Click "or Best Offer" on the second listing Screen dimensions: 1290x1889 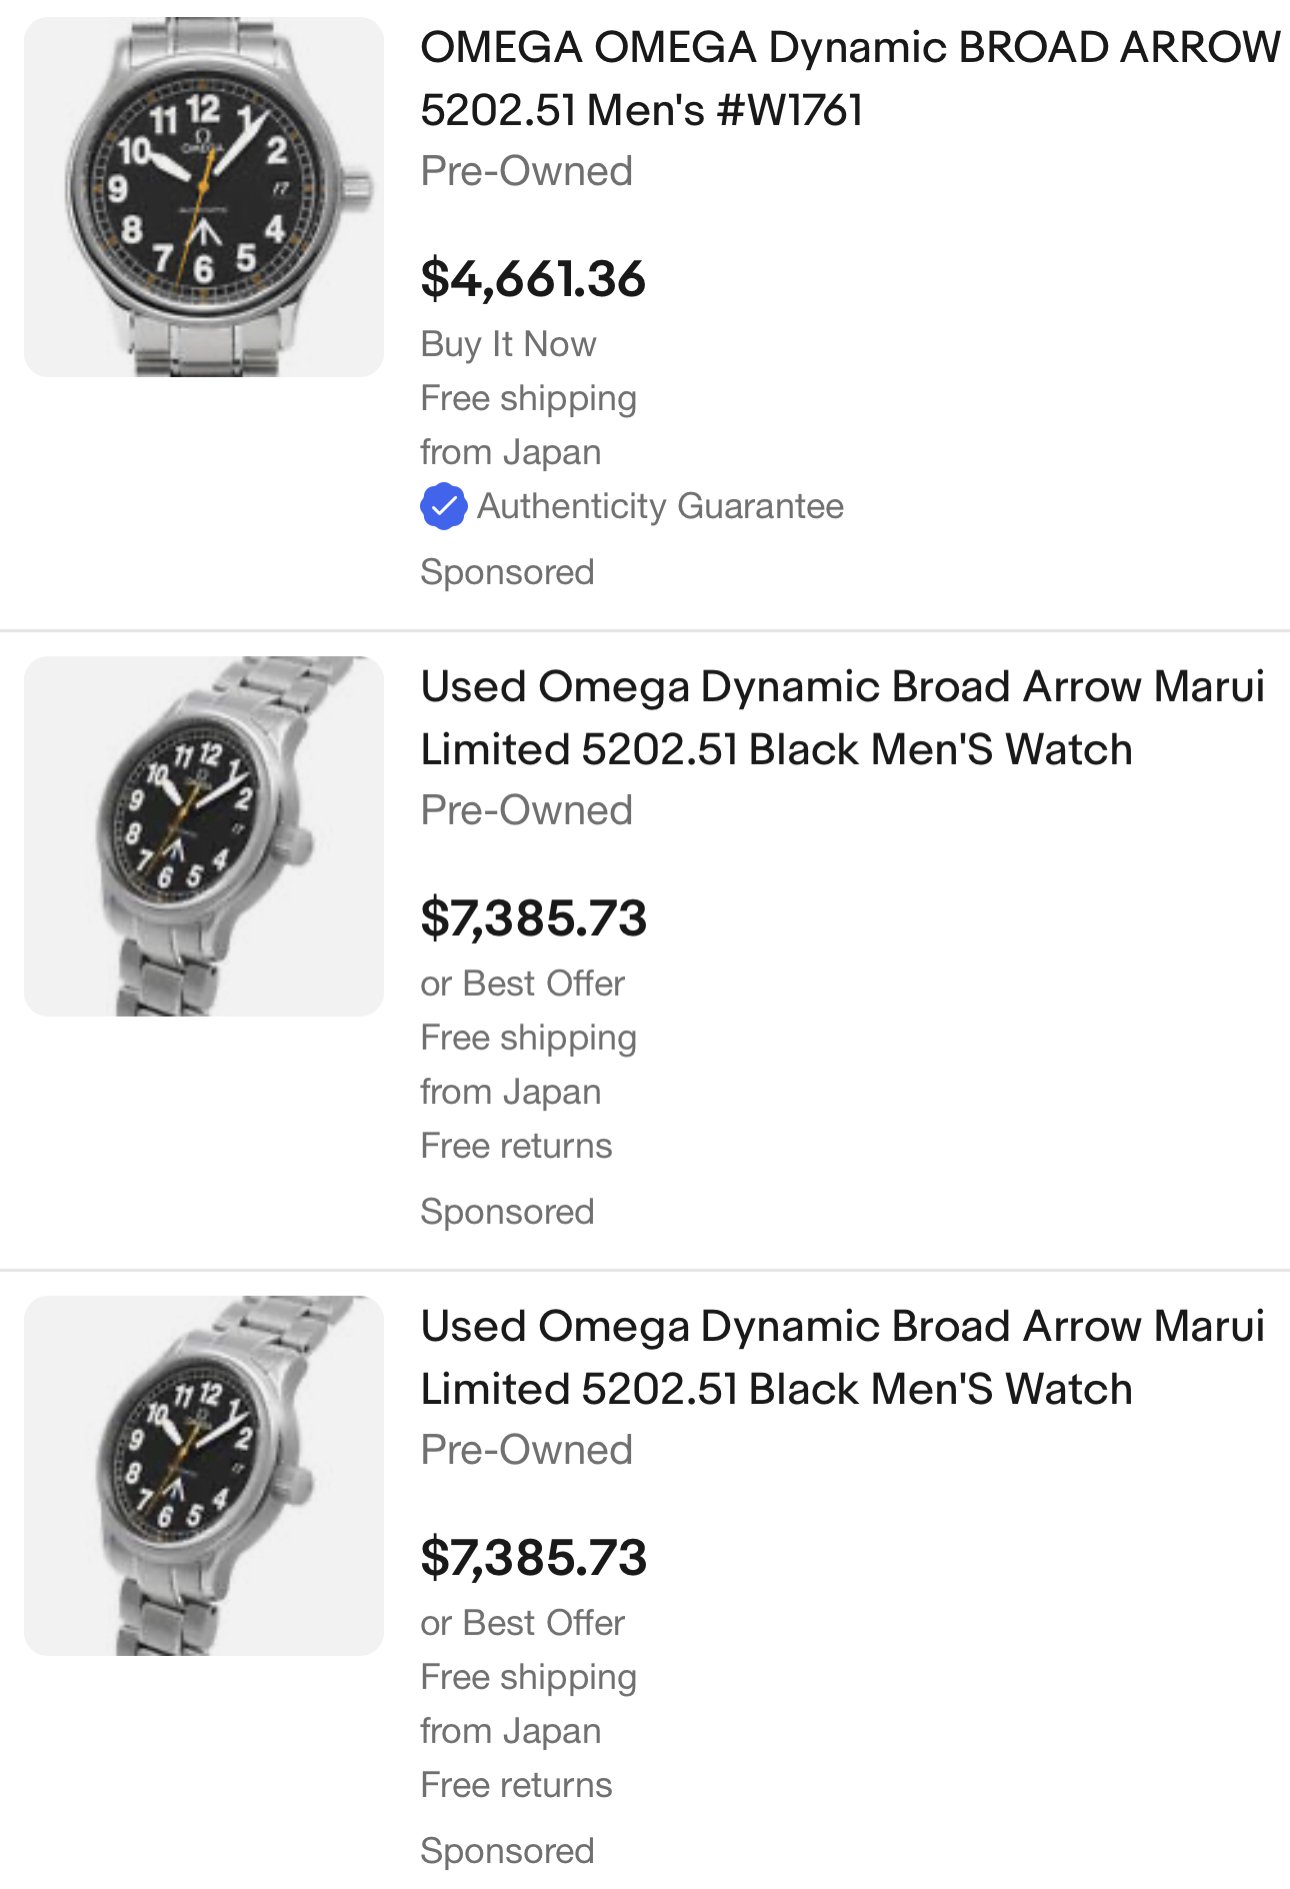pyautogui.click(x=522, y=983)
